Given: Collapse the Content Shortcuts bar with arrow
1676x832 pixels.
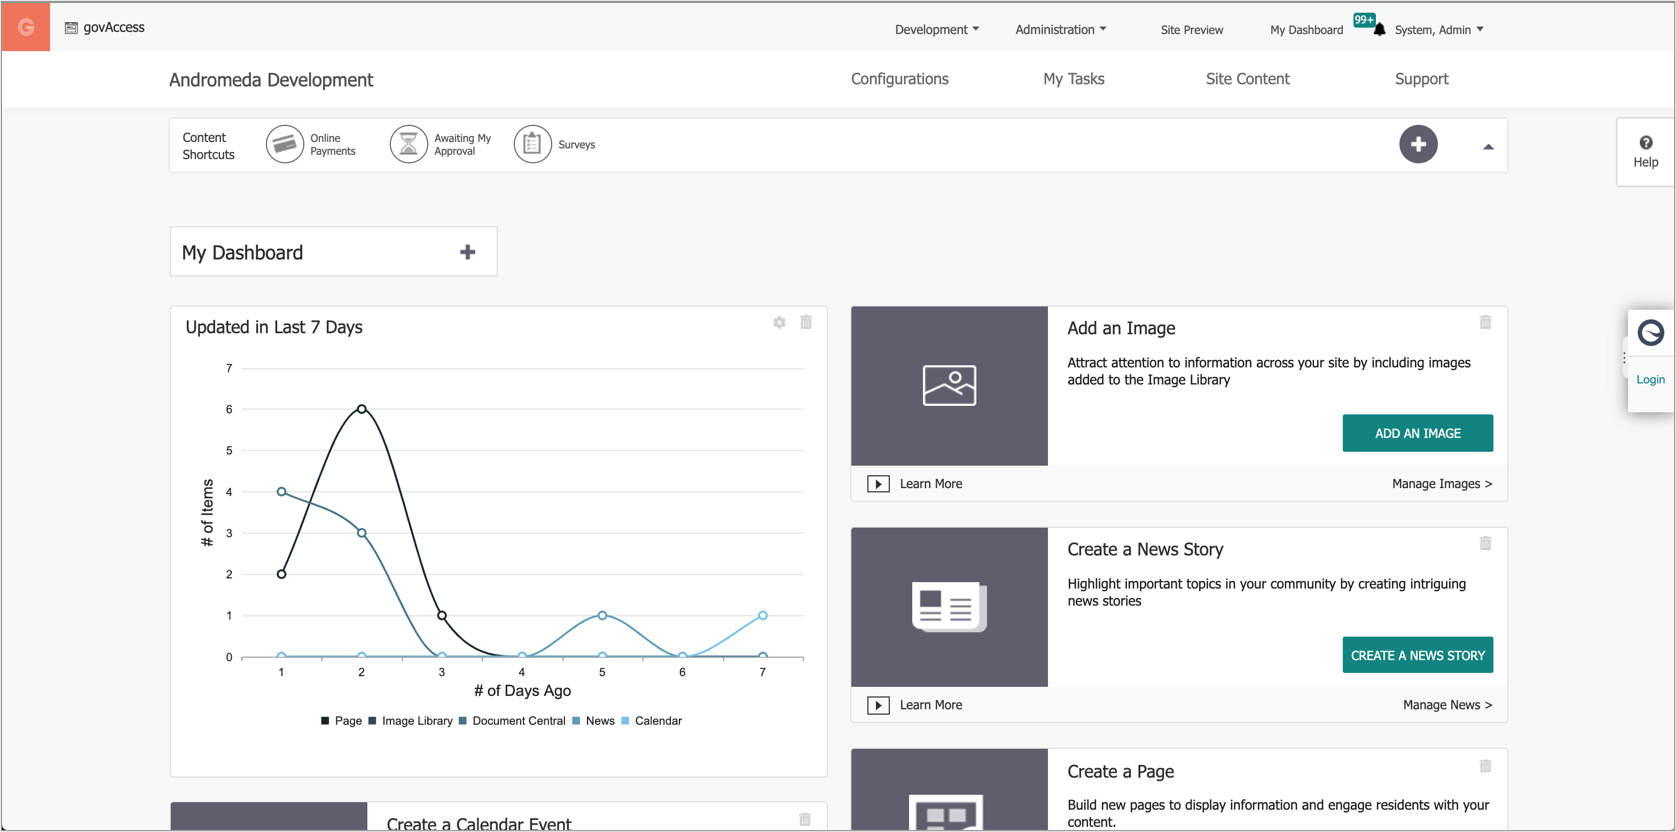Looking at the screenshot, I should [1488, 147].
